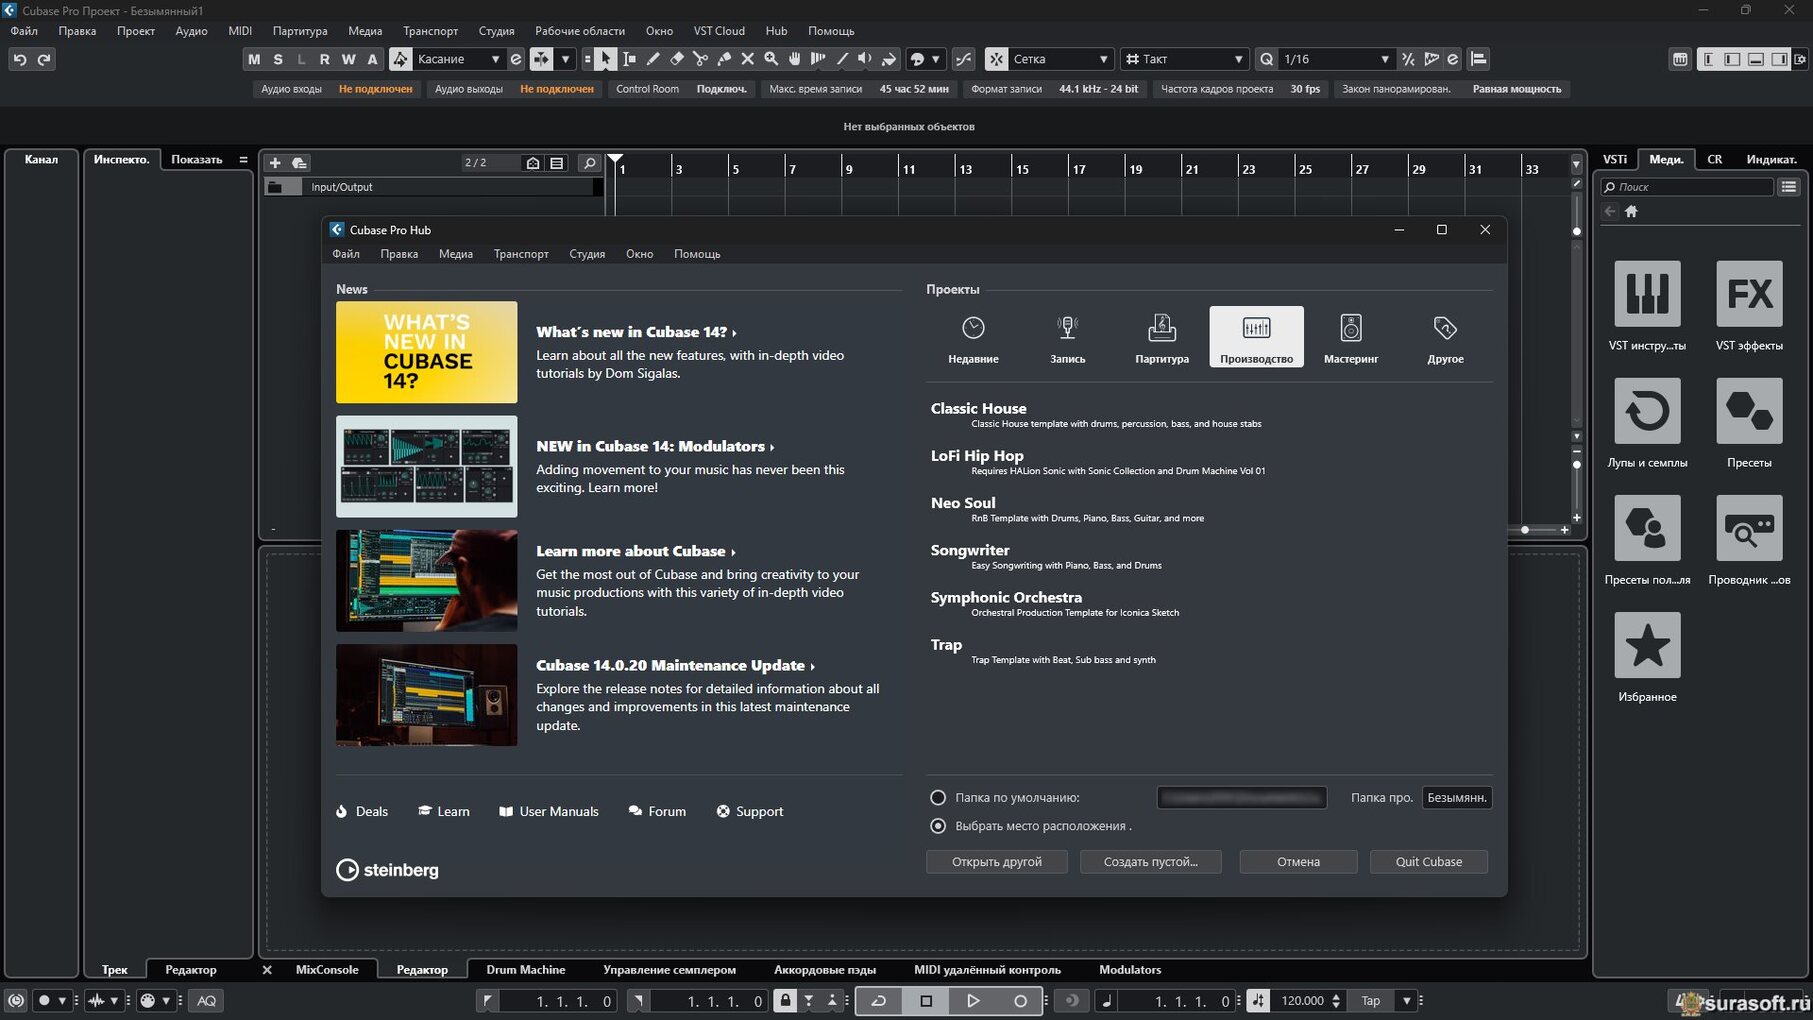Select the Play speaker tool
The width and height of the screenshot is (1813, 1020).
click(865, 59)
